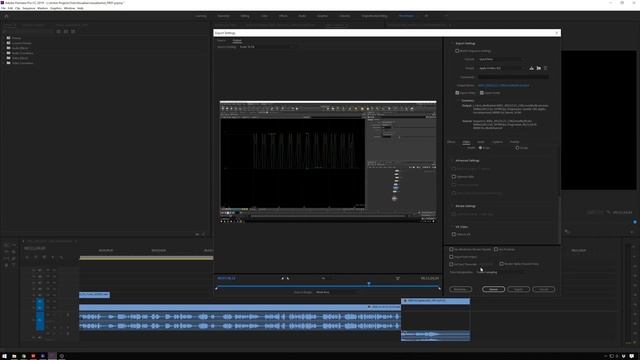
Task: Click the workspace overflow chevrons in top bar
Action: (446, 16)
